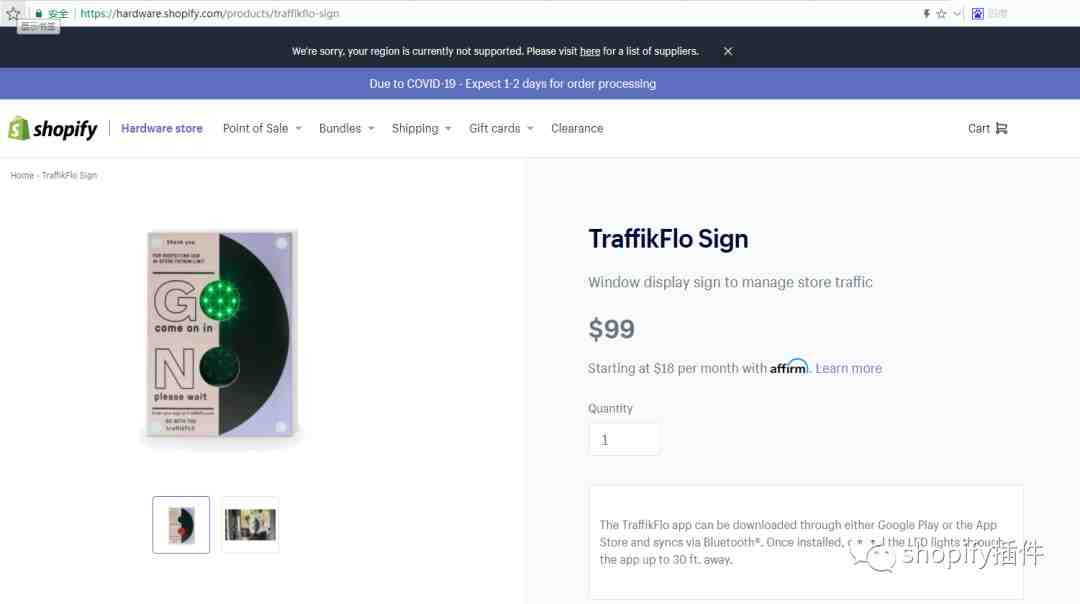1080x604 pixels.
Task: Click the Home breadcrumb link
Action: [x=22, y=176]
